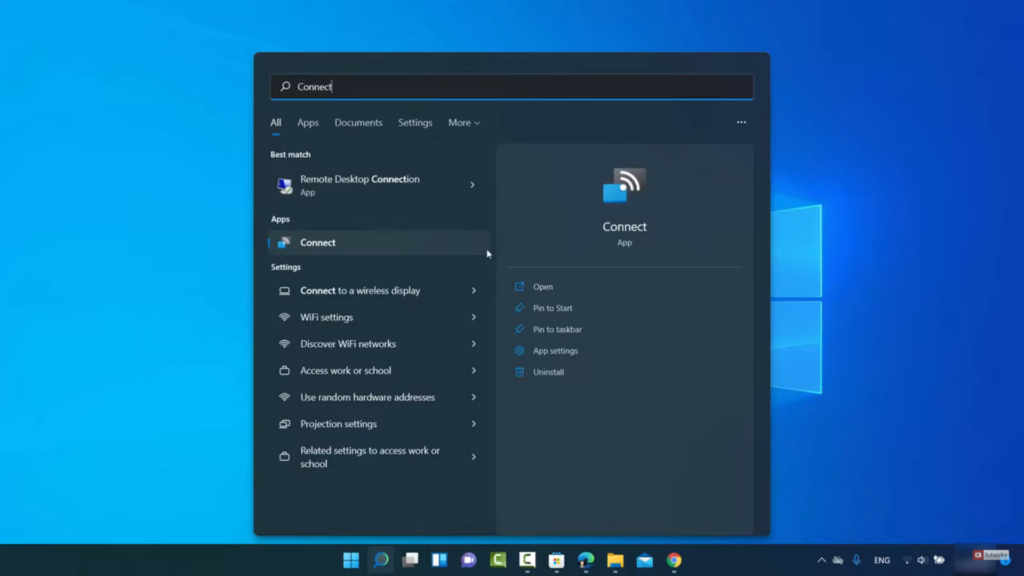Click the search box containing Connect
This screenshot has height=576, width=1024.
512,86
